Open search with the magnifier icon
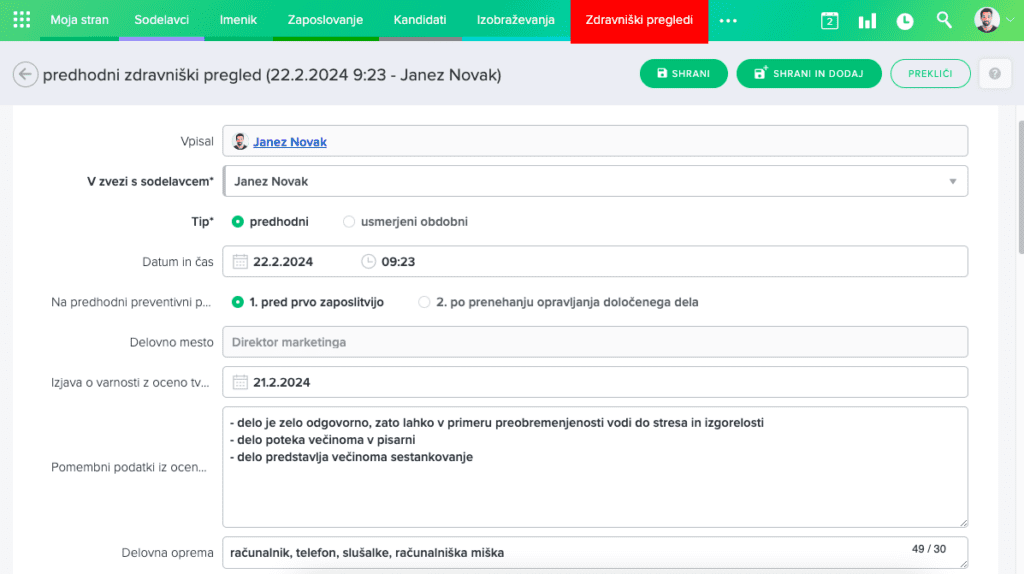This screenshot has height=574, width=1024. click(x=944, y=20)
